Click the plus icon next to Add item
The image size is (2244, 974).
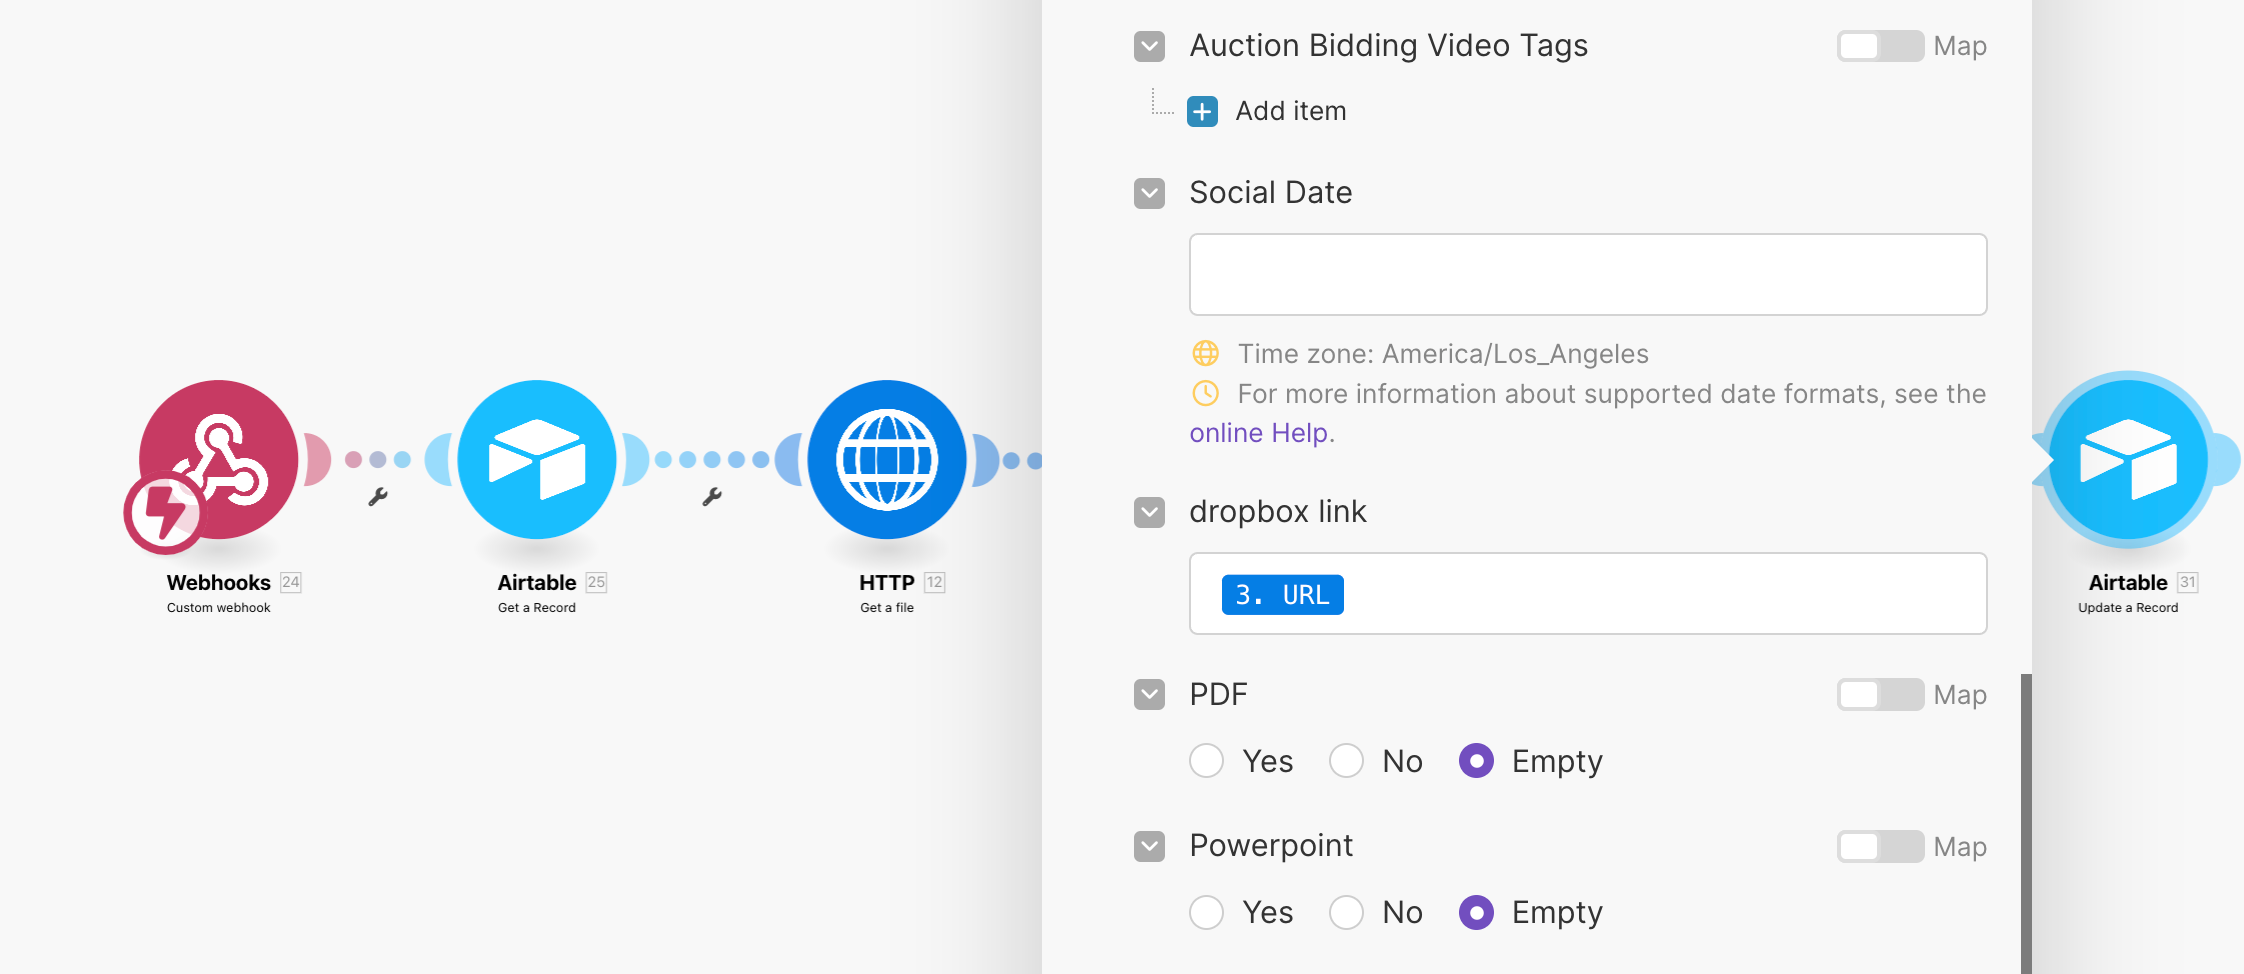pos(1202,111)
